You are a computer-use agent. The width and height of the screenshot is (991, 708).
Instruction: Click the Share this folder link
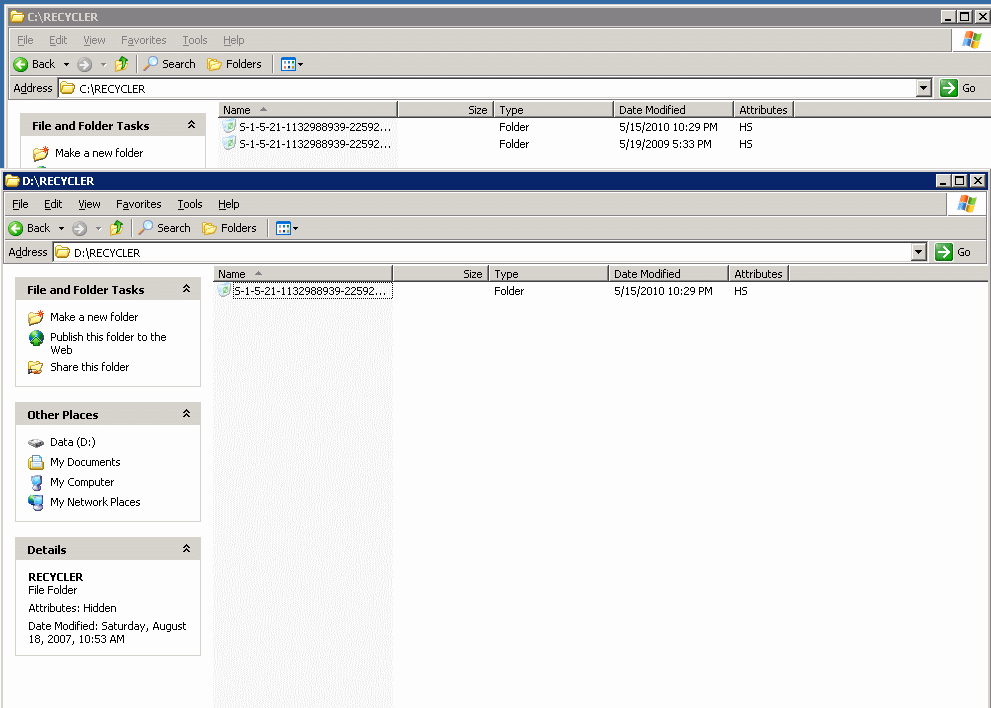tap(88, 367)
